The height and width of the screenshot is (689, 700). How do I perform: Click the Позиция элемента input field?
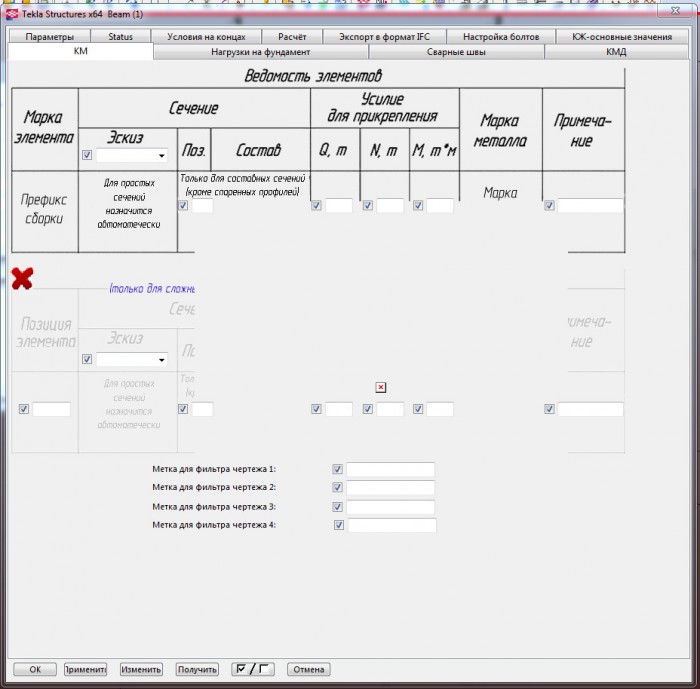(51, 409)
